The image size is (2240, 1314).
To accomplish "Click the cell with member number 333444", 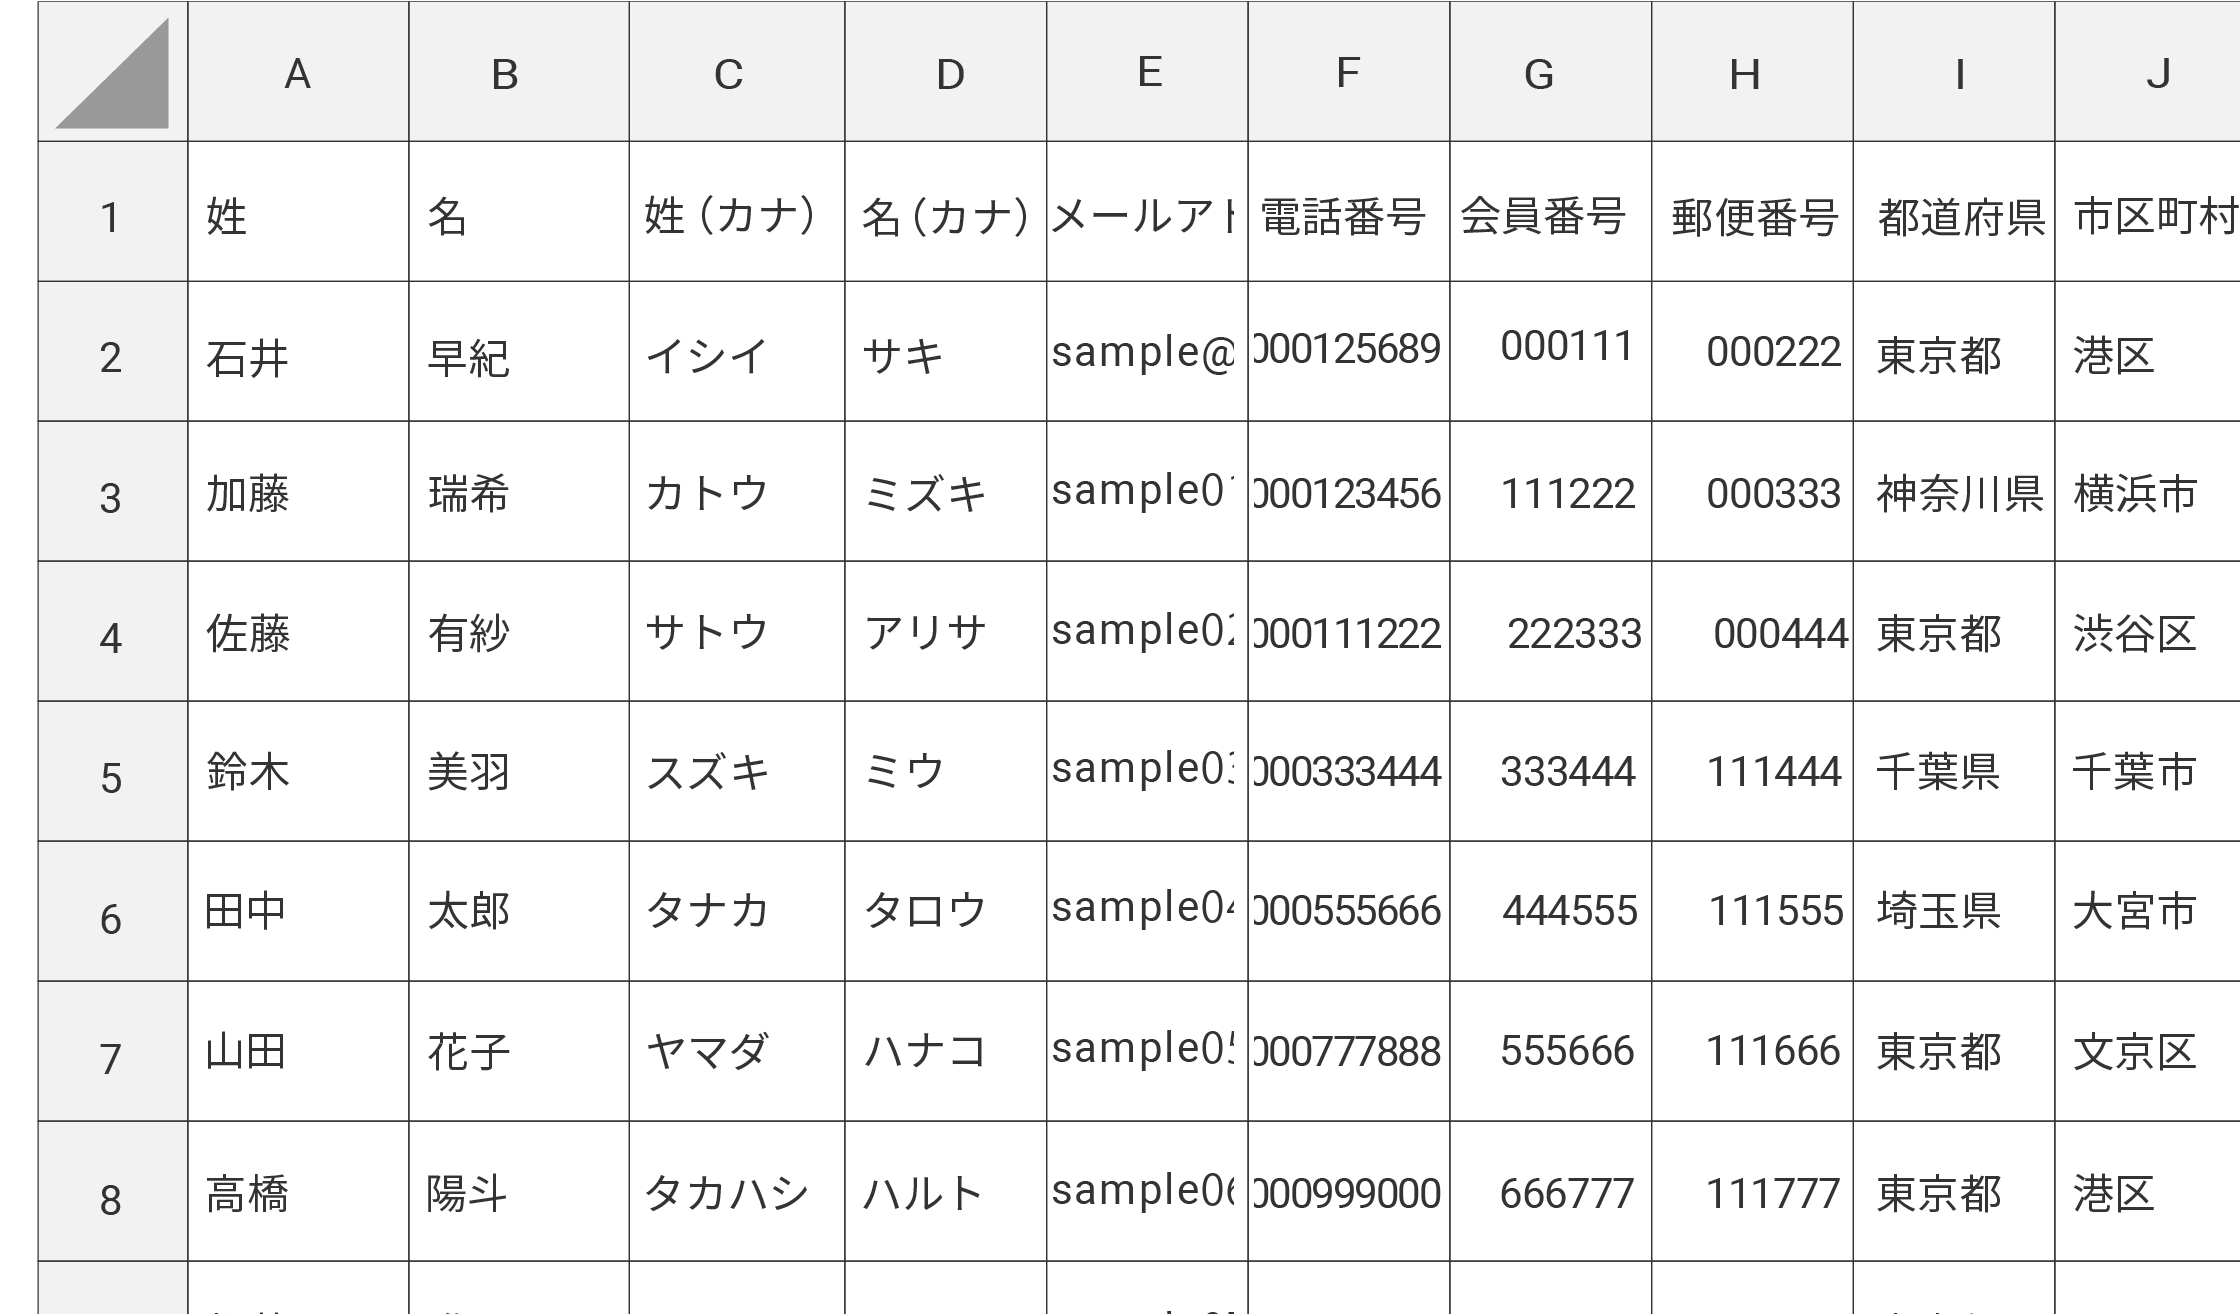I will [1551, 772].
